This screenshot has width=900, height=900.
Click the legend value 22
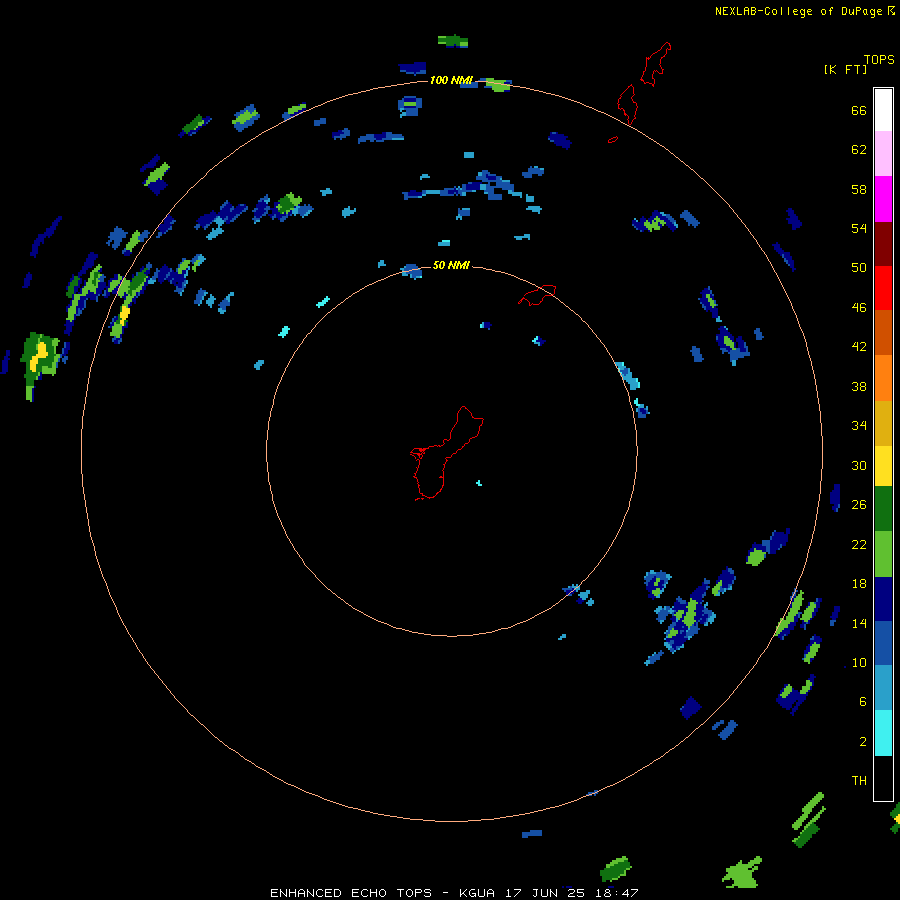(859, 545)
